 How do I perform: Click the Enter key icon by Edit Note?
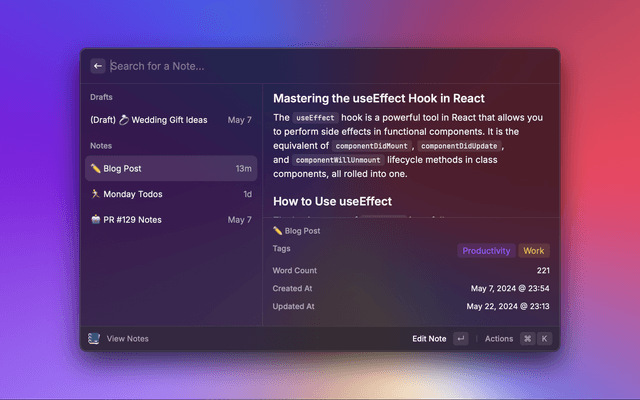click(460, 339)
